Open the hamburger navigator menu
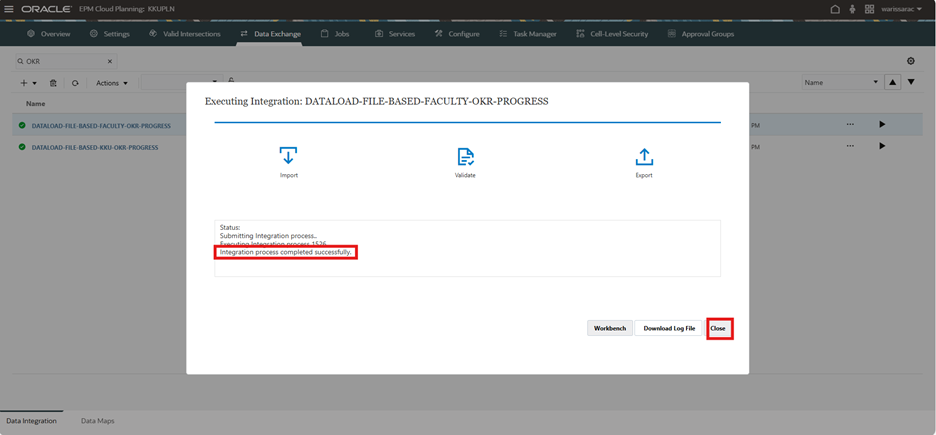 pyautogui.click(x=10, y=9)
